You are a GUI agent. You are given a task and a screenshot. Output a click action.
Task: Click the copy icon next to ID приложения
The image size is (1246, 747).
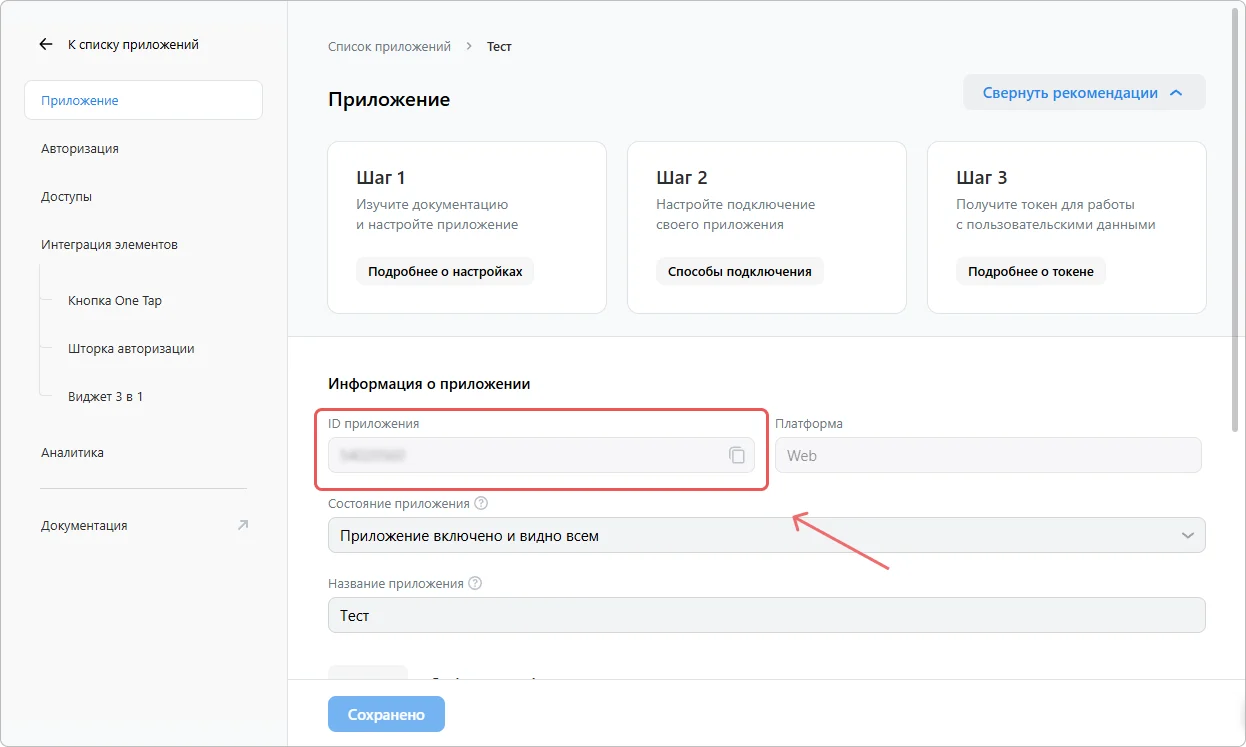point(738,455)
